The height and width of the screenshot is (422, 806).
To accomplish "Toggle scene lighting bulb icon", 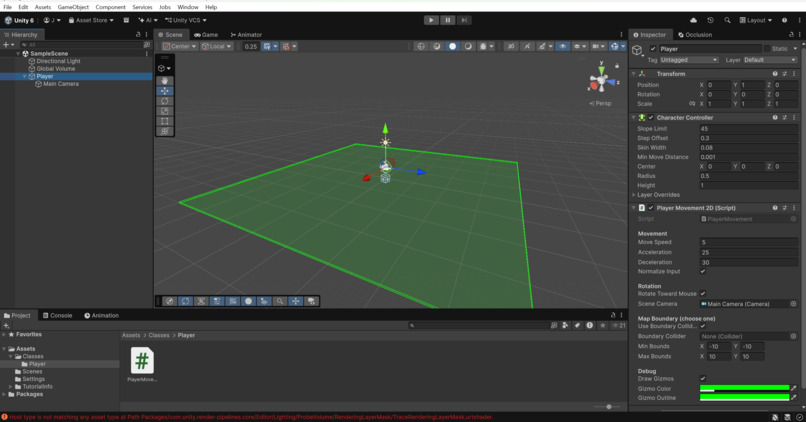I will 527,46.
